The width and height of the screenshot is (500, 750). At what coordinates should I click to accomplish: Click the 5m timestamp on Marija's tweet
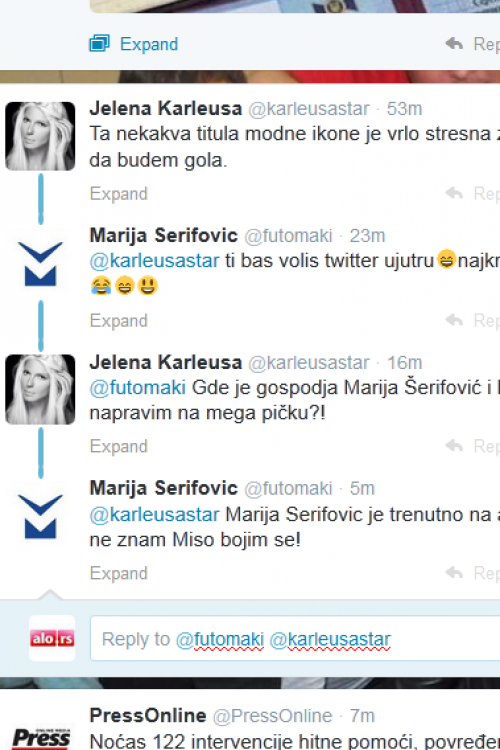(362, 488)
